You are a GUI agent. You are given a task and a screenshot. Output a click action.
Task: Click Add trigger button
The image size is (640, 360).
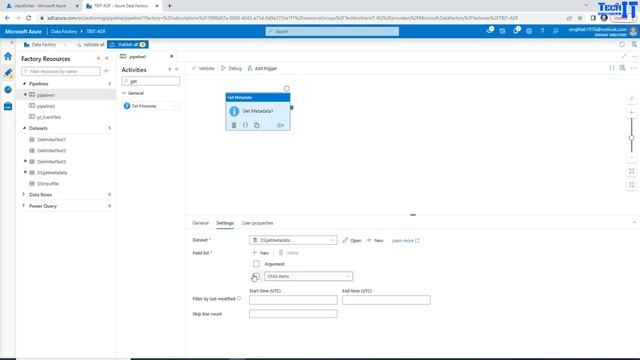tap(262, 68)
